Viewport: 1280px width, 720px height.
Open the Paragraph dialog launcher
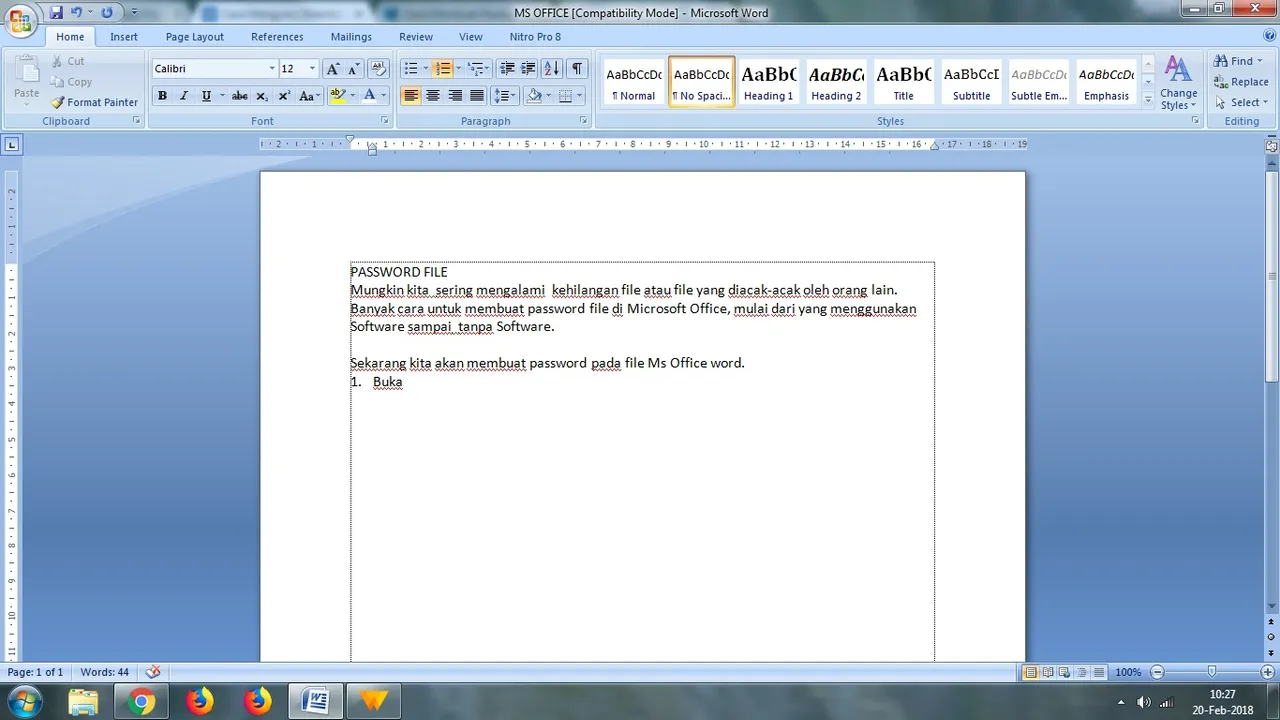[x=584, y=121]
